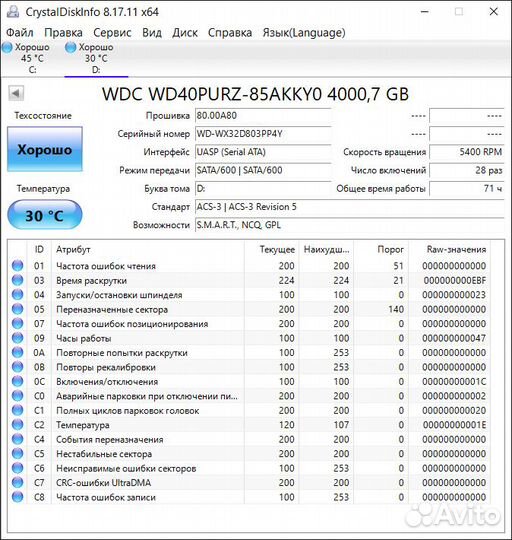The image size is (512, 540).
Task: Click the Наихудш... column header
Action: (x=326, y=249)
